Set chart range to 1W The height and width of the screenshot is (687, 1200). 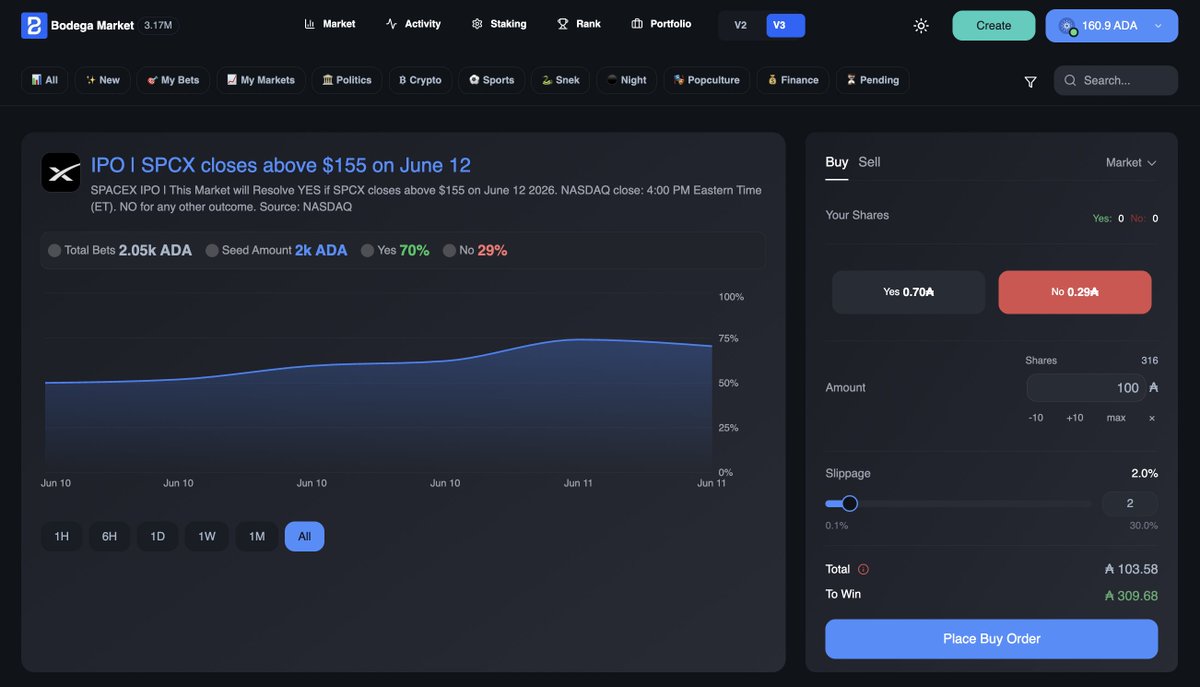pyautogui.click(x=207, y=537)
